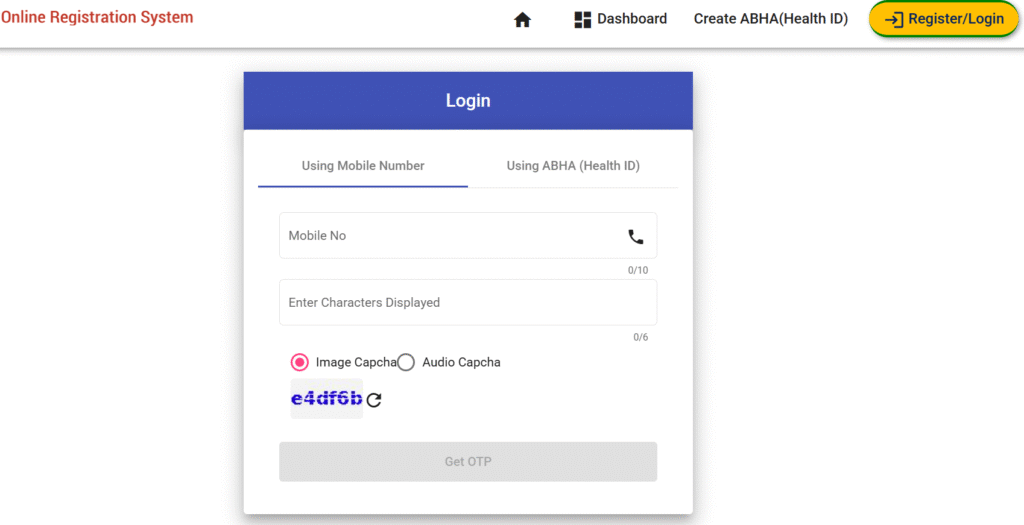1024x525 pixels.
Task: Select the Audio Capcha radio button
Action: point(406,362)
